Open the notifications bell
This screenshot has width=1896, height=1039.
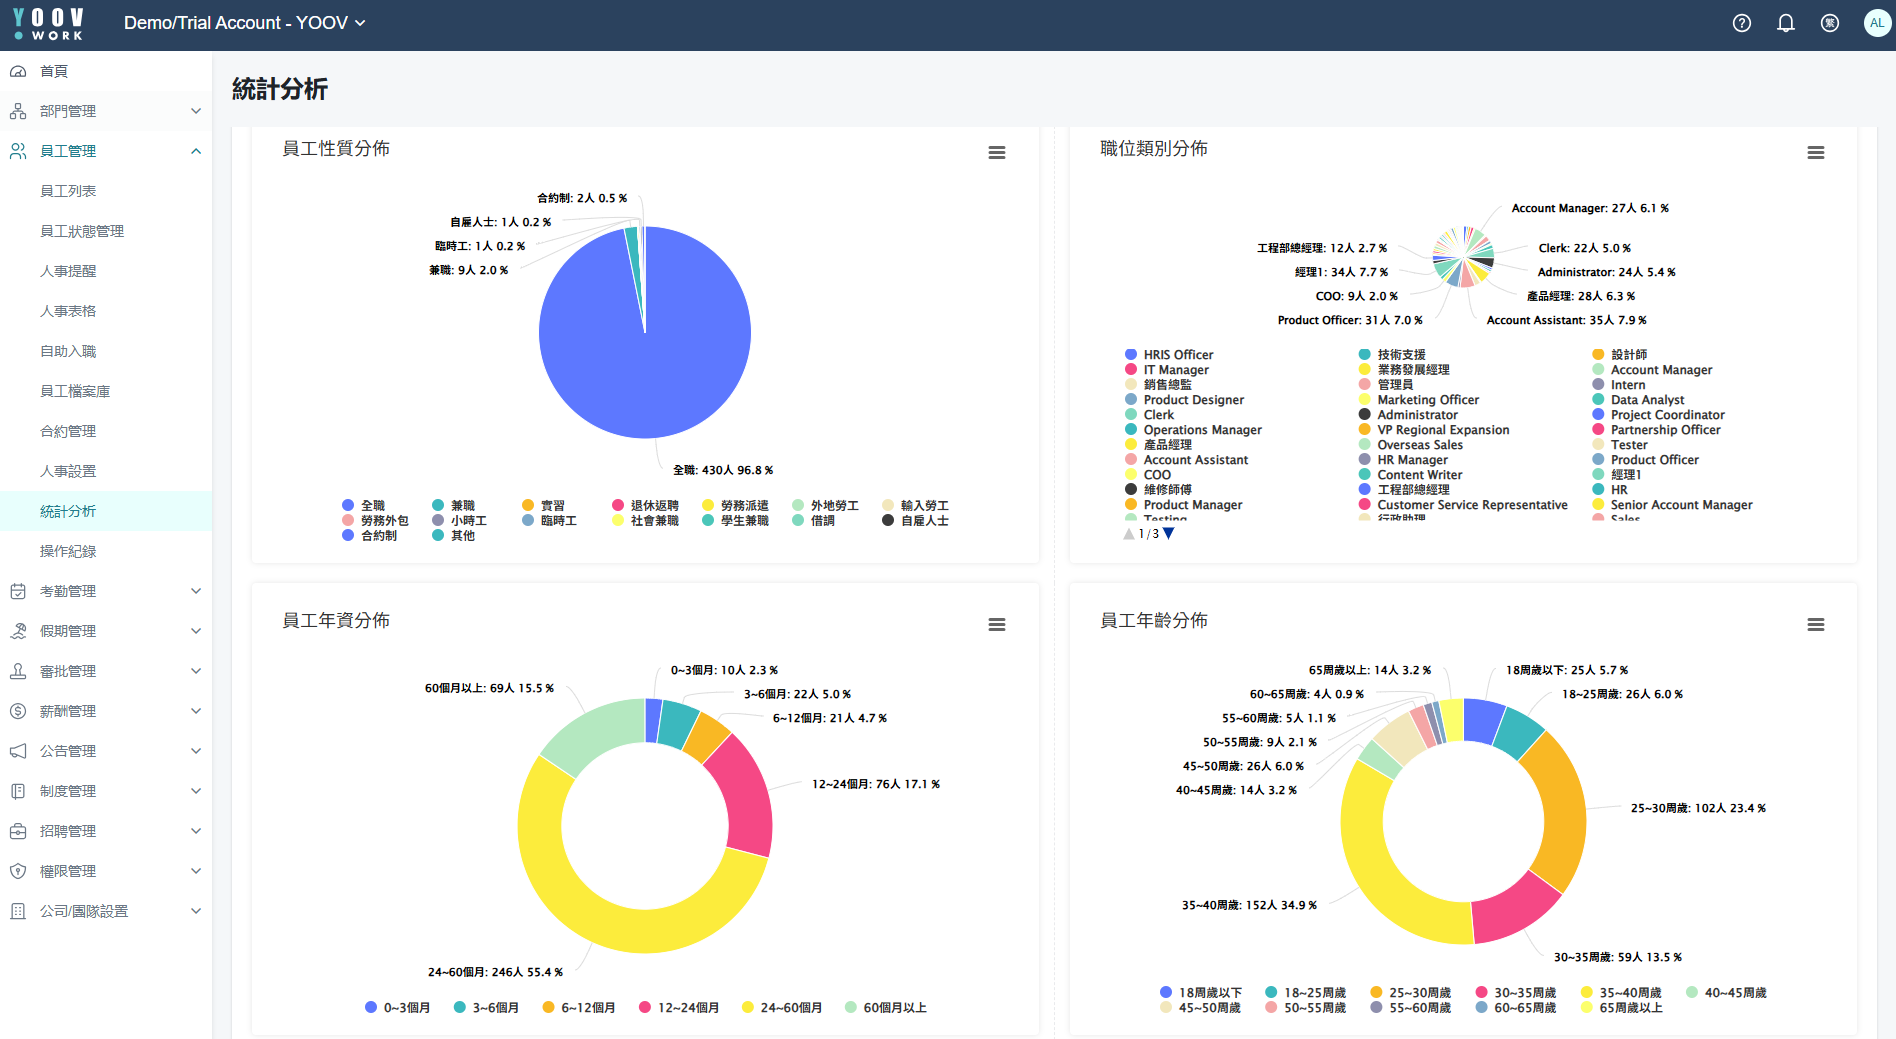1785,23
